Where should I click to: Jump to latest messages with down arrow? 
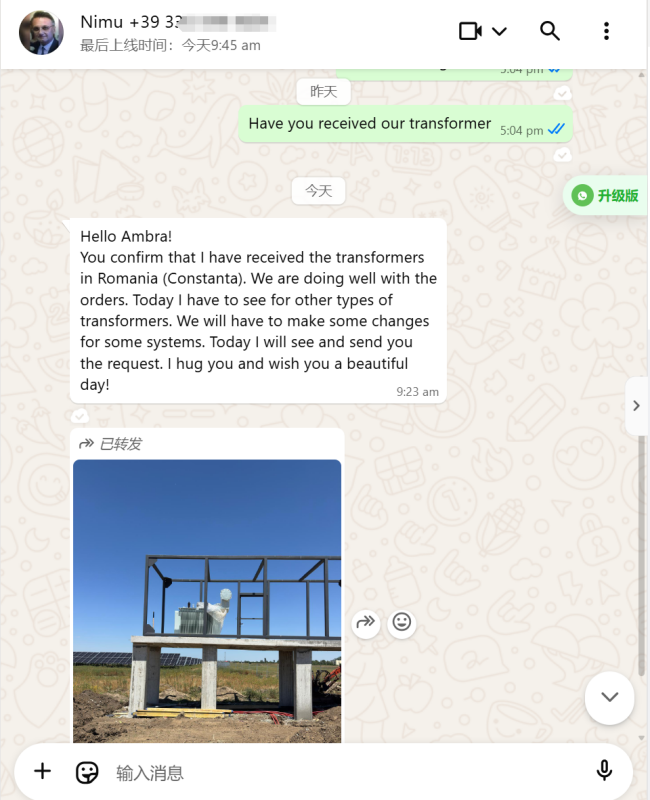point(609,697)
